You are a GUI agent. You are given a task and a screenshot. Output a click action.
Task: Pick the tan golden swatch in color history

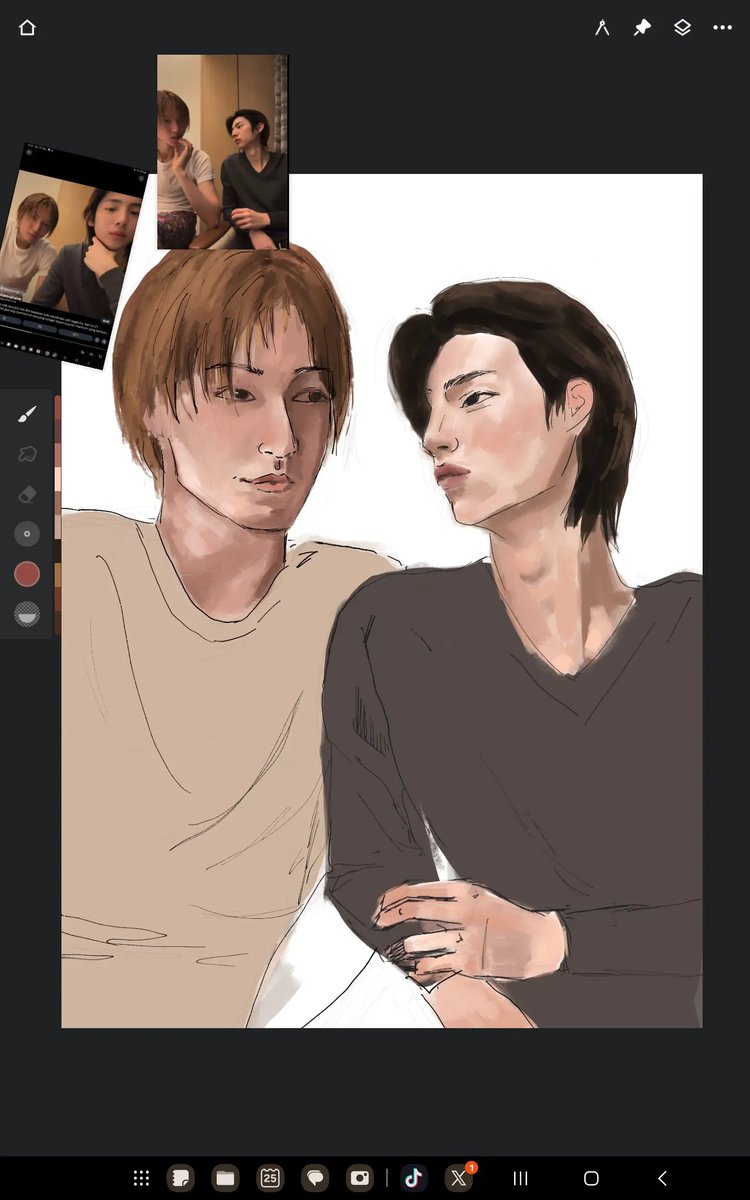click(x=58, y=575)
